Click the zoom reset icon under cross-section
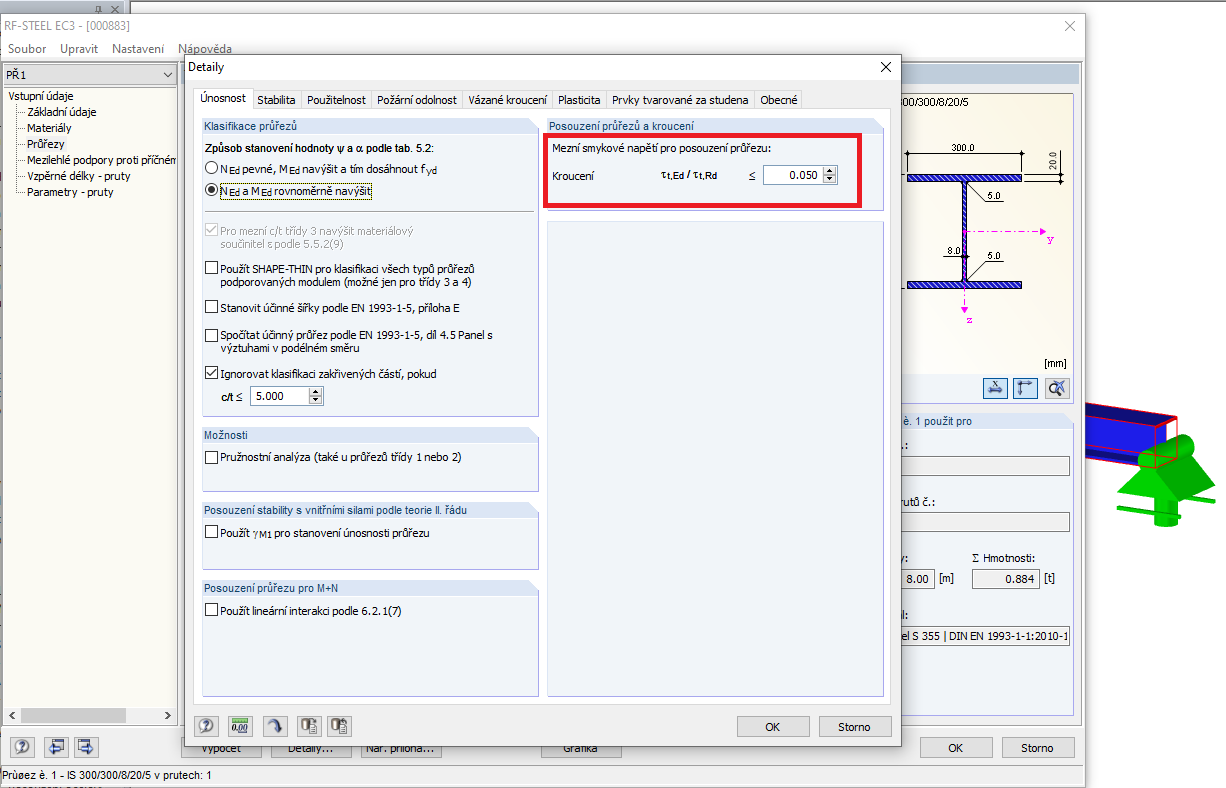 (1057, 388)
